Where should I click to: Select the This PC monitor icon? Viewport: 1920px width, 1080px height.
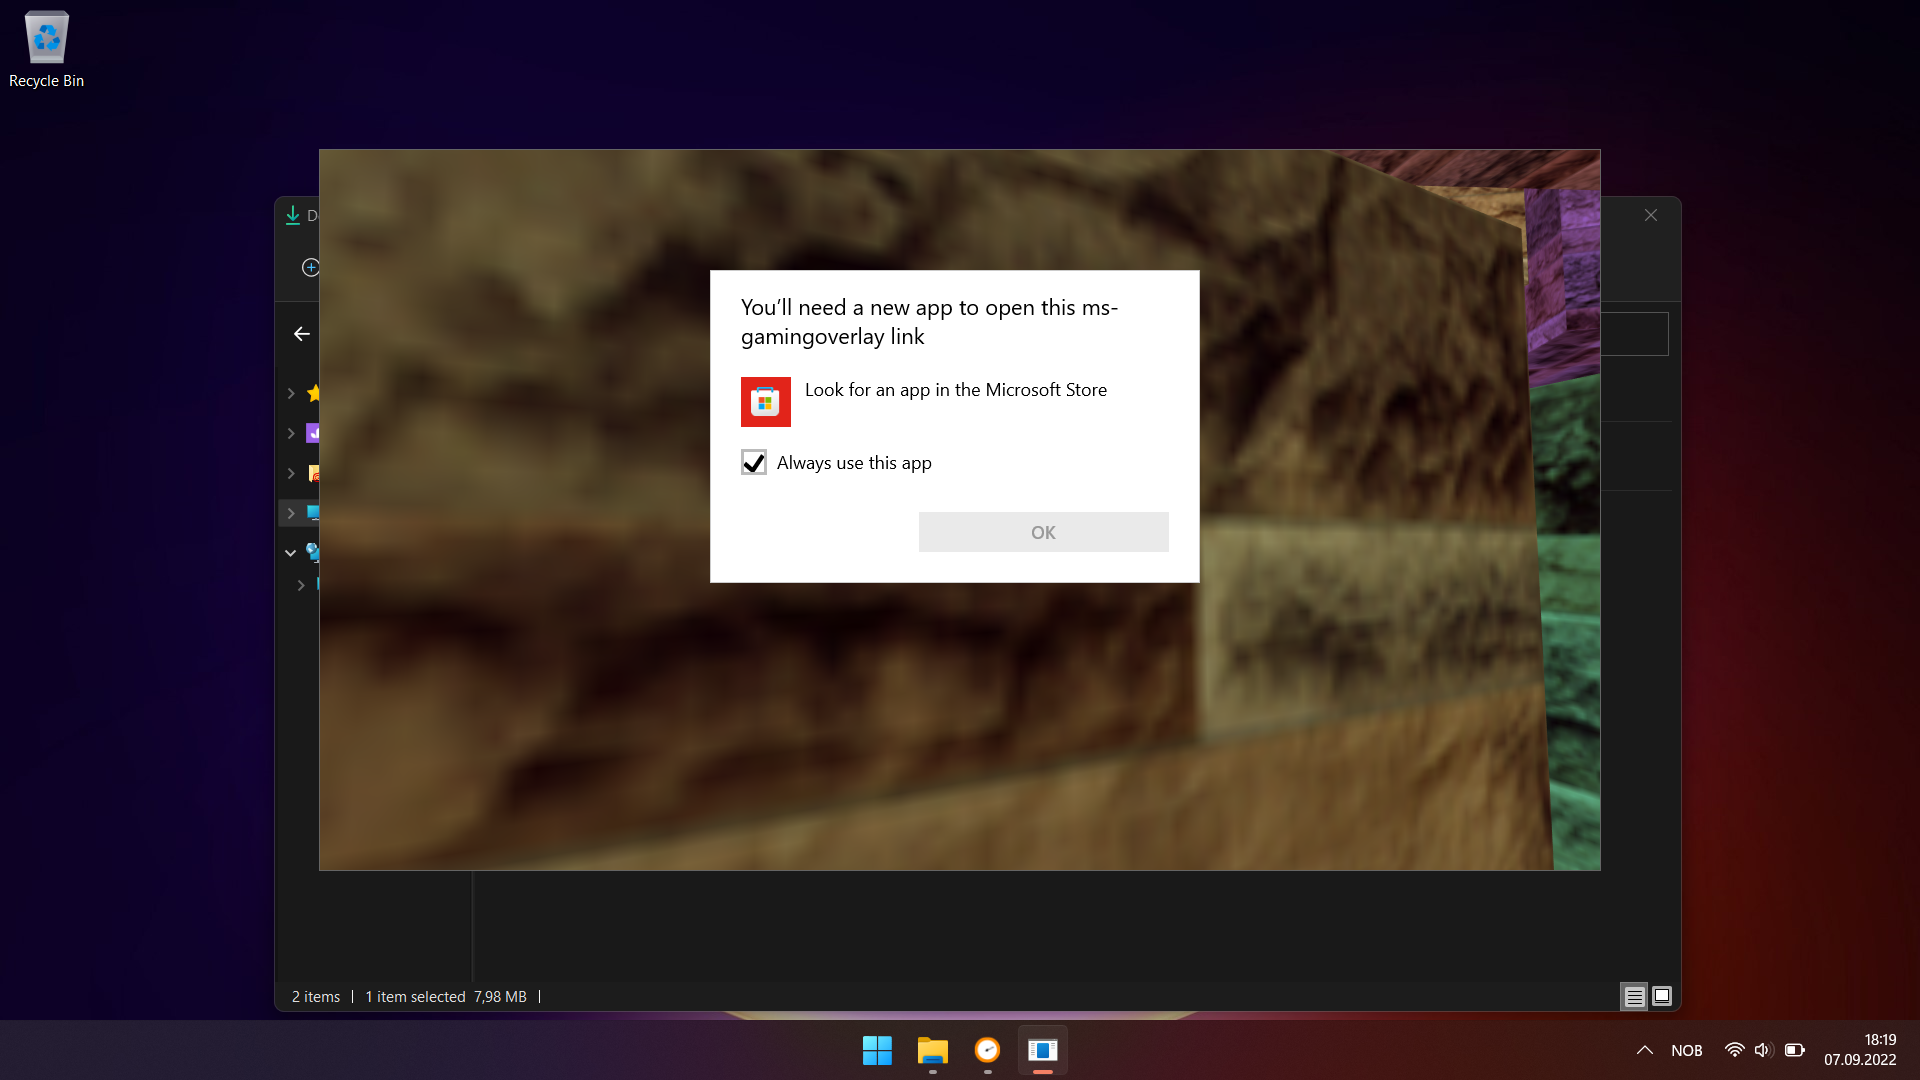313,513
